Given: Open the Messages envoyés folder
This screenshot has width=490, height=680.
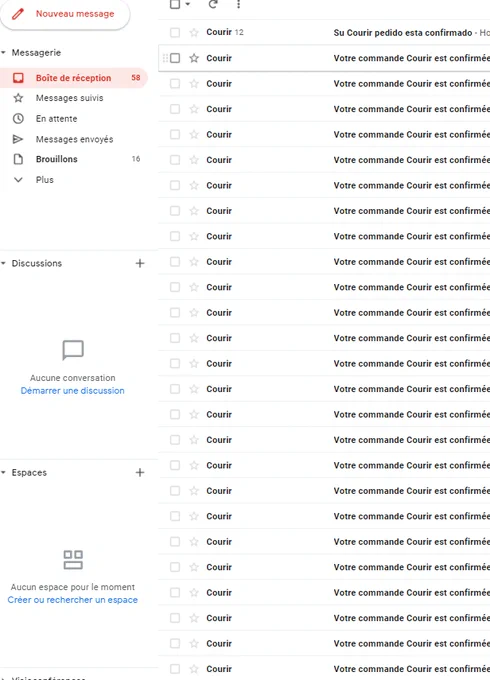Looking at the screenshot, I should pos(74,139).
